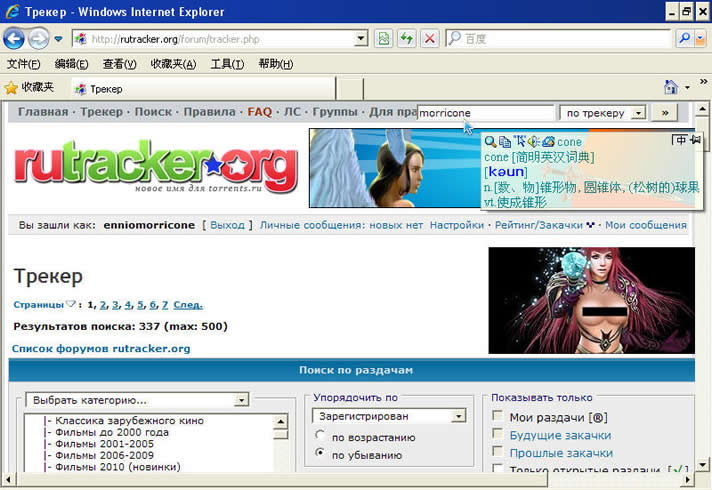Click the rutracker.org logo
This screenshot has width=712, height=490.
coord(156,166)
